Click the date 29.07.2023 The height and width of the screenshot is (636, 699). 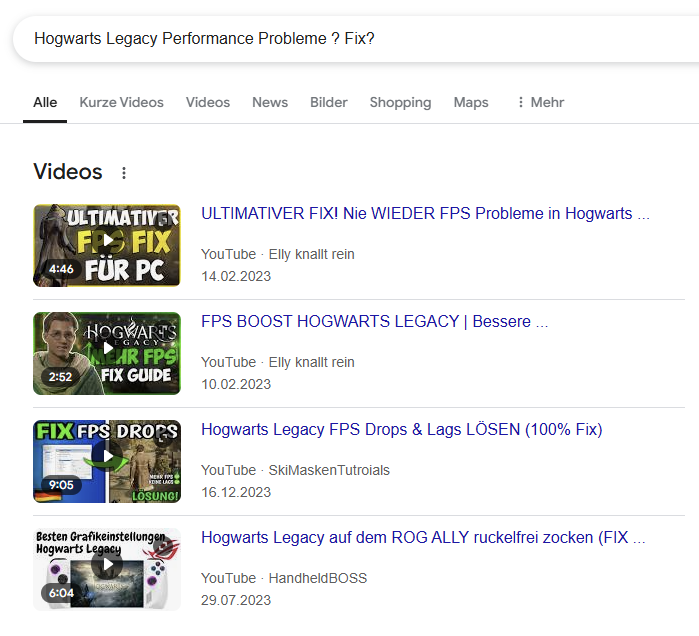pyautogui.click(x=236, y=600)
